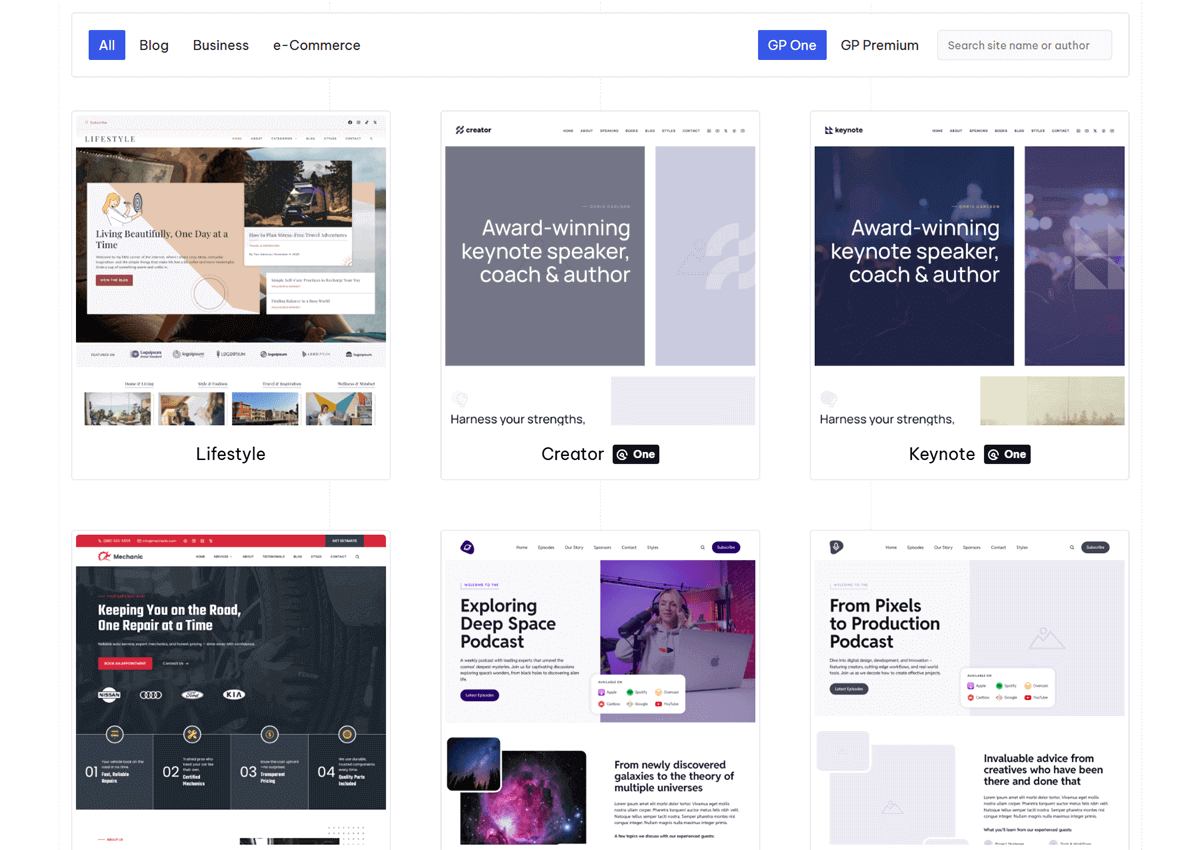Toggle the Blog category filter
Image resolution: width=1200 pixels, height=850 pixels.
tap(154, 44)
